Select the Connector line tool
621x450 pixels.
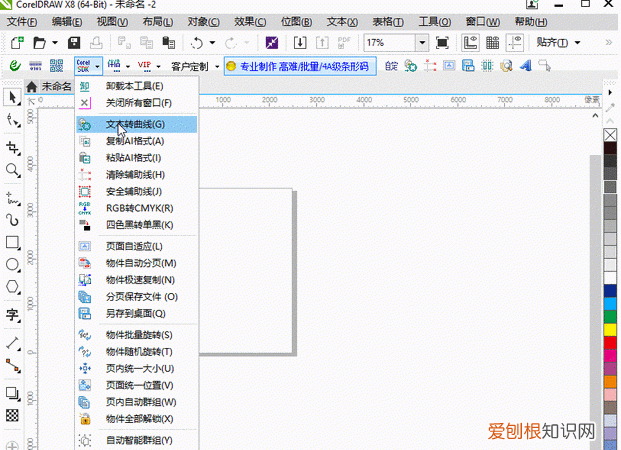tap(13, 366)
